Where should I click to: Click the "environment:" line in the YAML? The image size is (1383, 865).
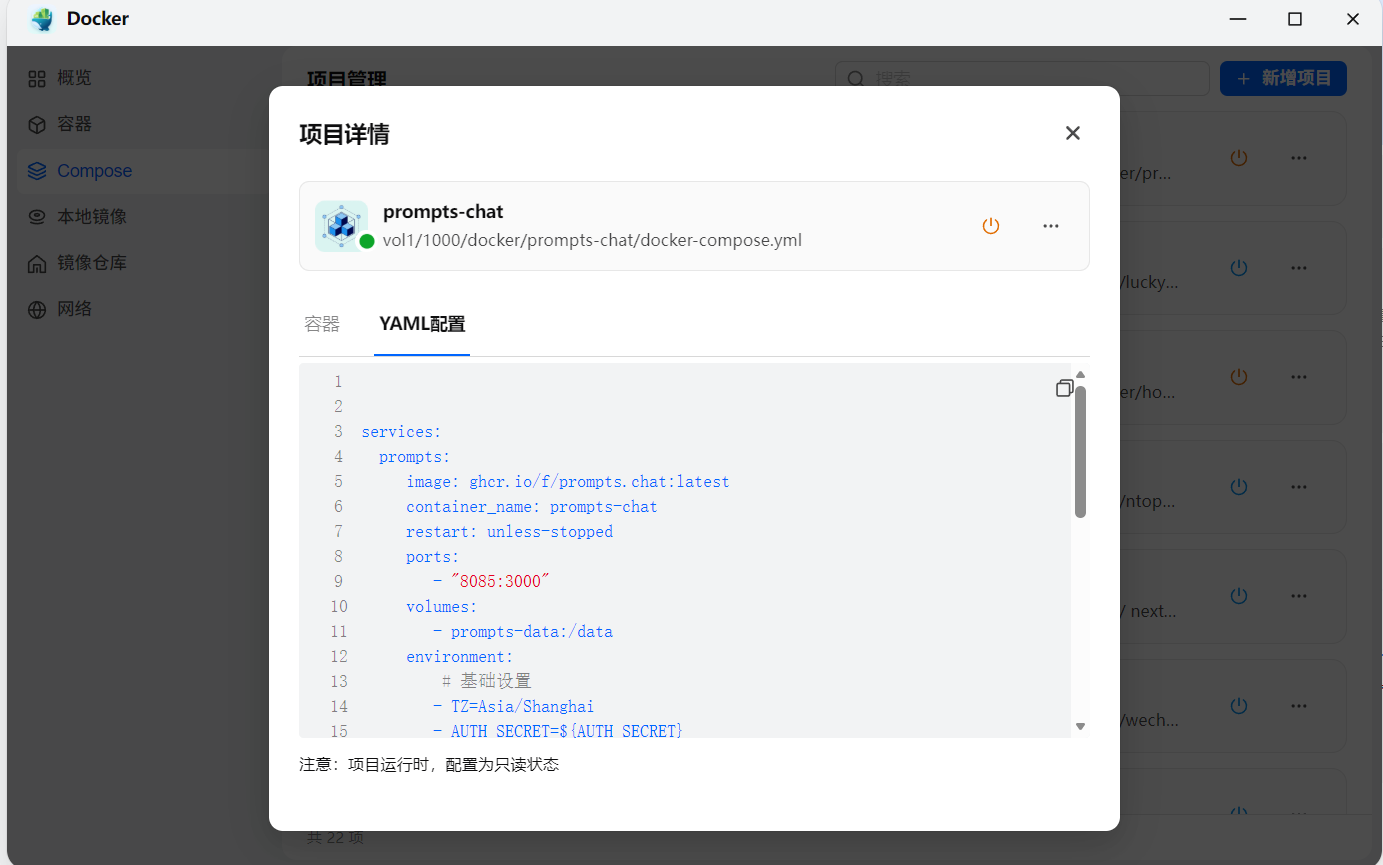(460, 657)
